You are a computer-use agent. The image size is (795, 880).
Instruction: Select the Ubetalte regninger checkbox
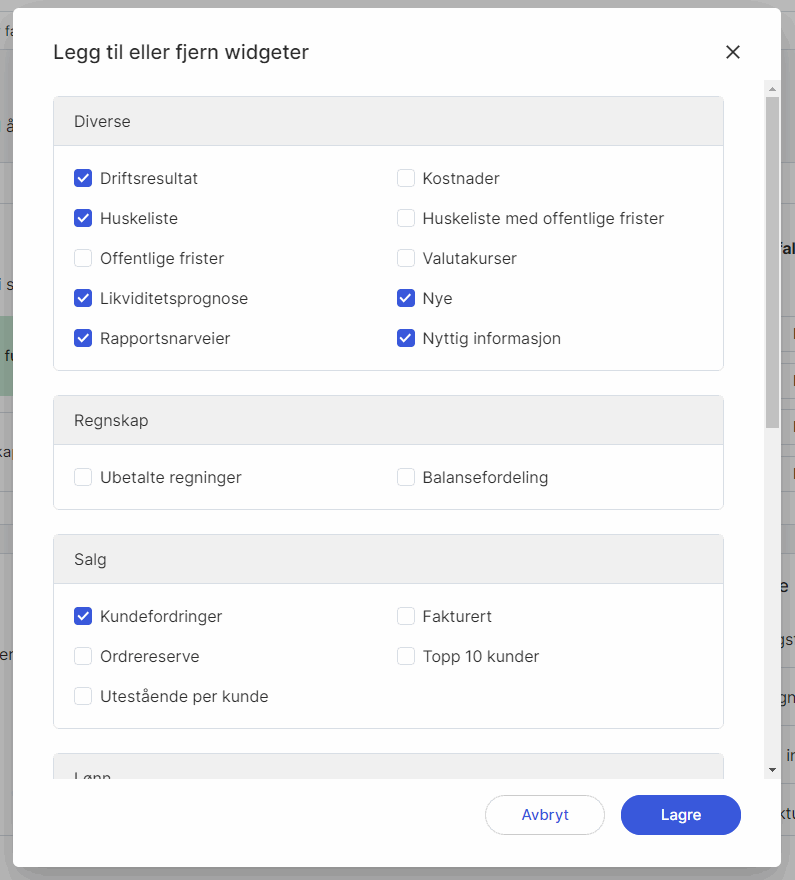(83, 477)
